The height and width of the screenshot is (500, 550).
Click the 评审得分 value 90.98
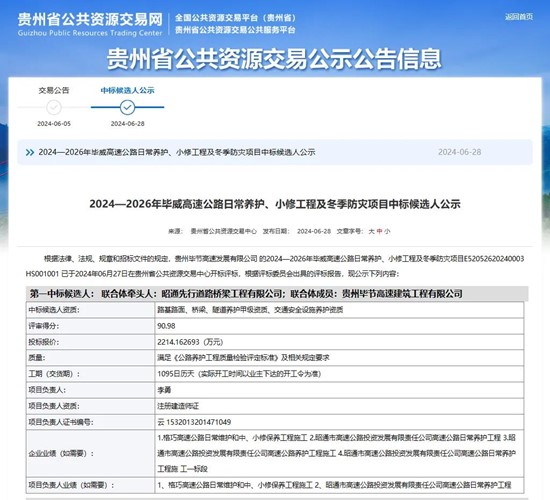pos(166,326)
